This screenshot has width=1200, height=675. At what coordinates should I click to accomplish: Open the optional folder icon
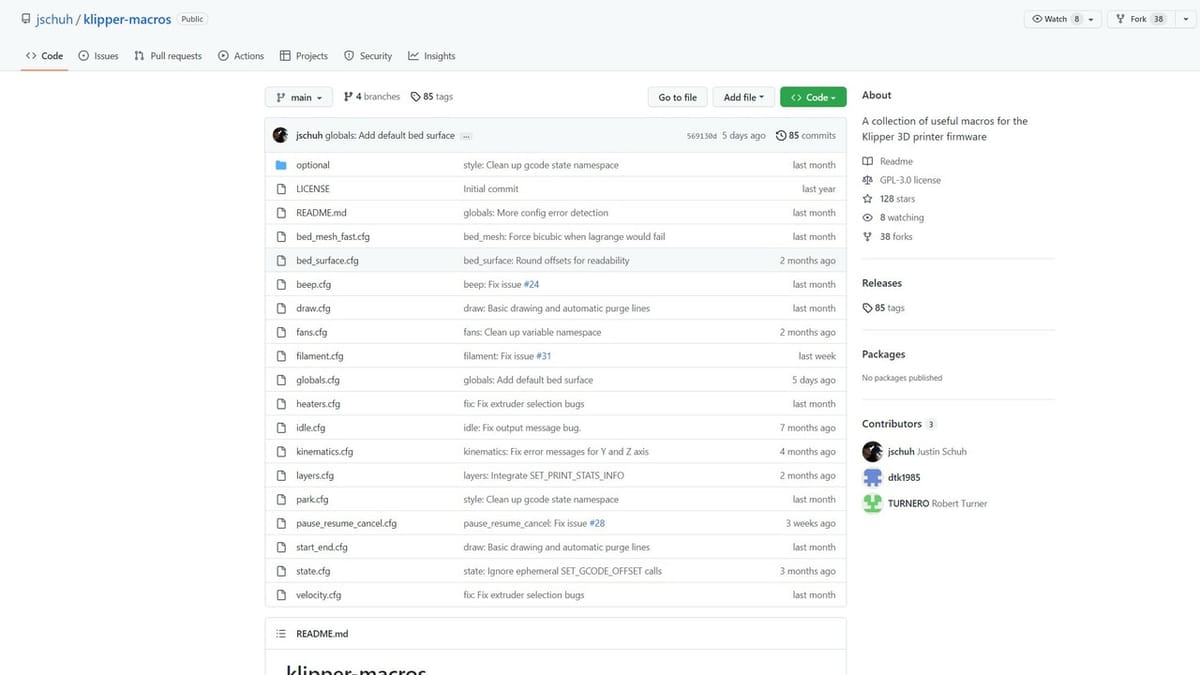[281, 165]
